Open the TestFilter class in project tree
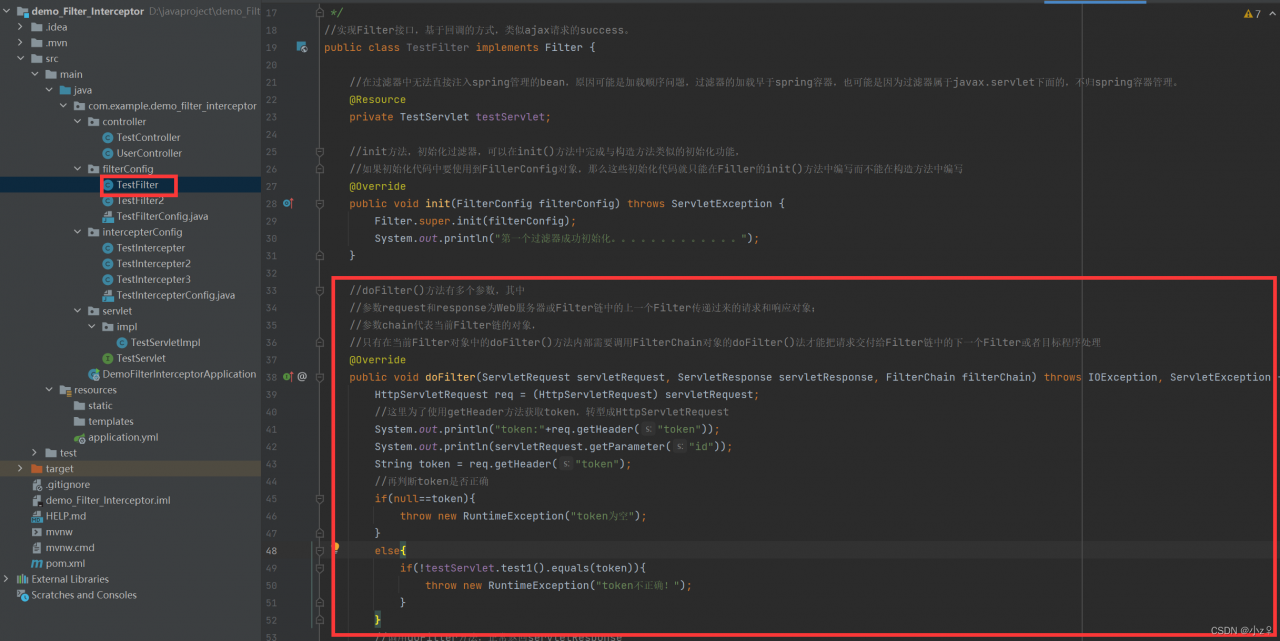Screen dimensions: 1280x641 click(x=137, y=185)
